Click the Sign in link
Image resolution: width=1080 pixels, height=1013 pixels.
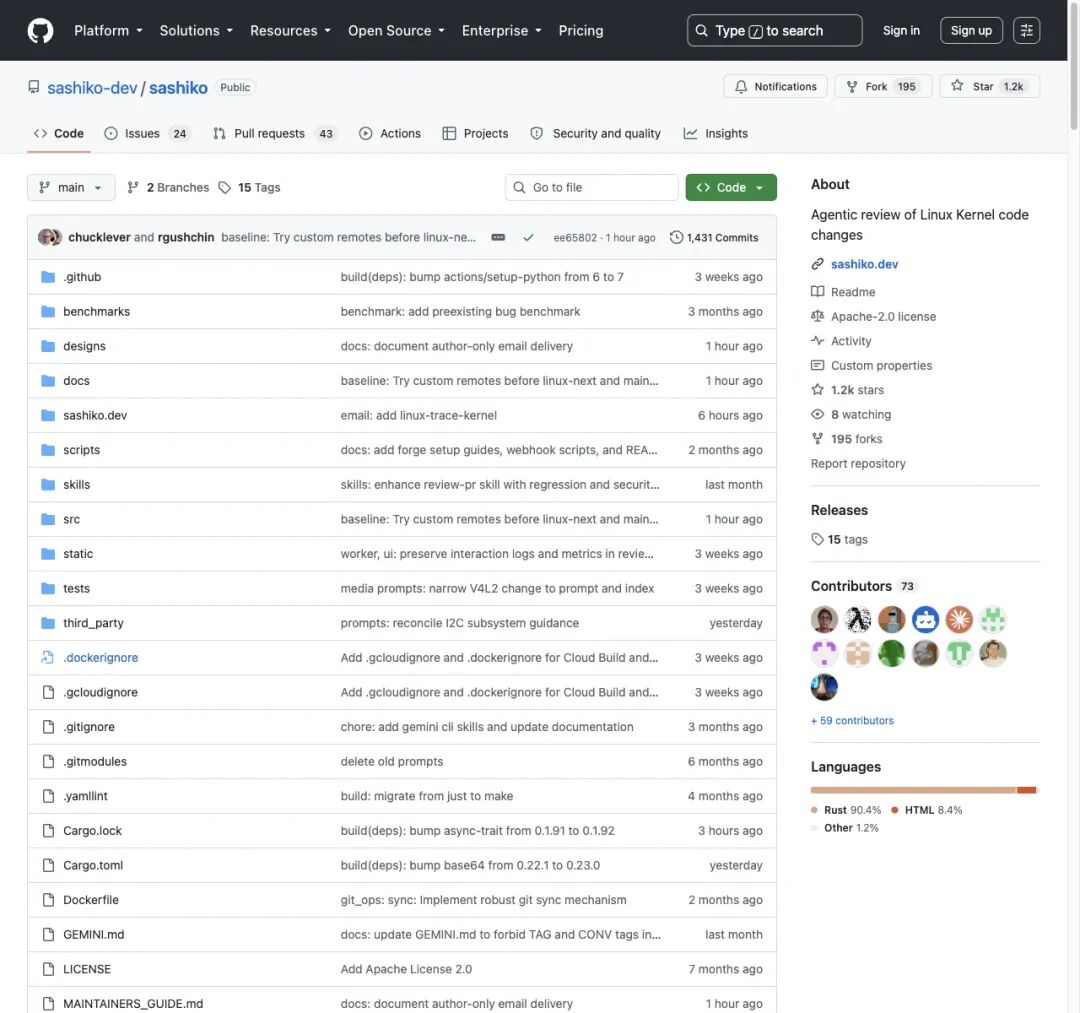pyautogui.click(x=901, y=30)
